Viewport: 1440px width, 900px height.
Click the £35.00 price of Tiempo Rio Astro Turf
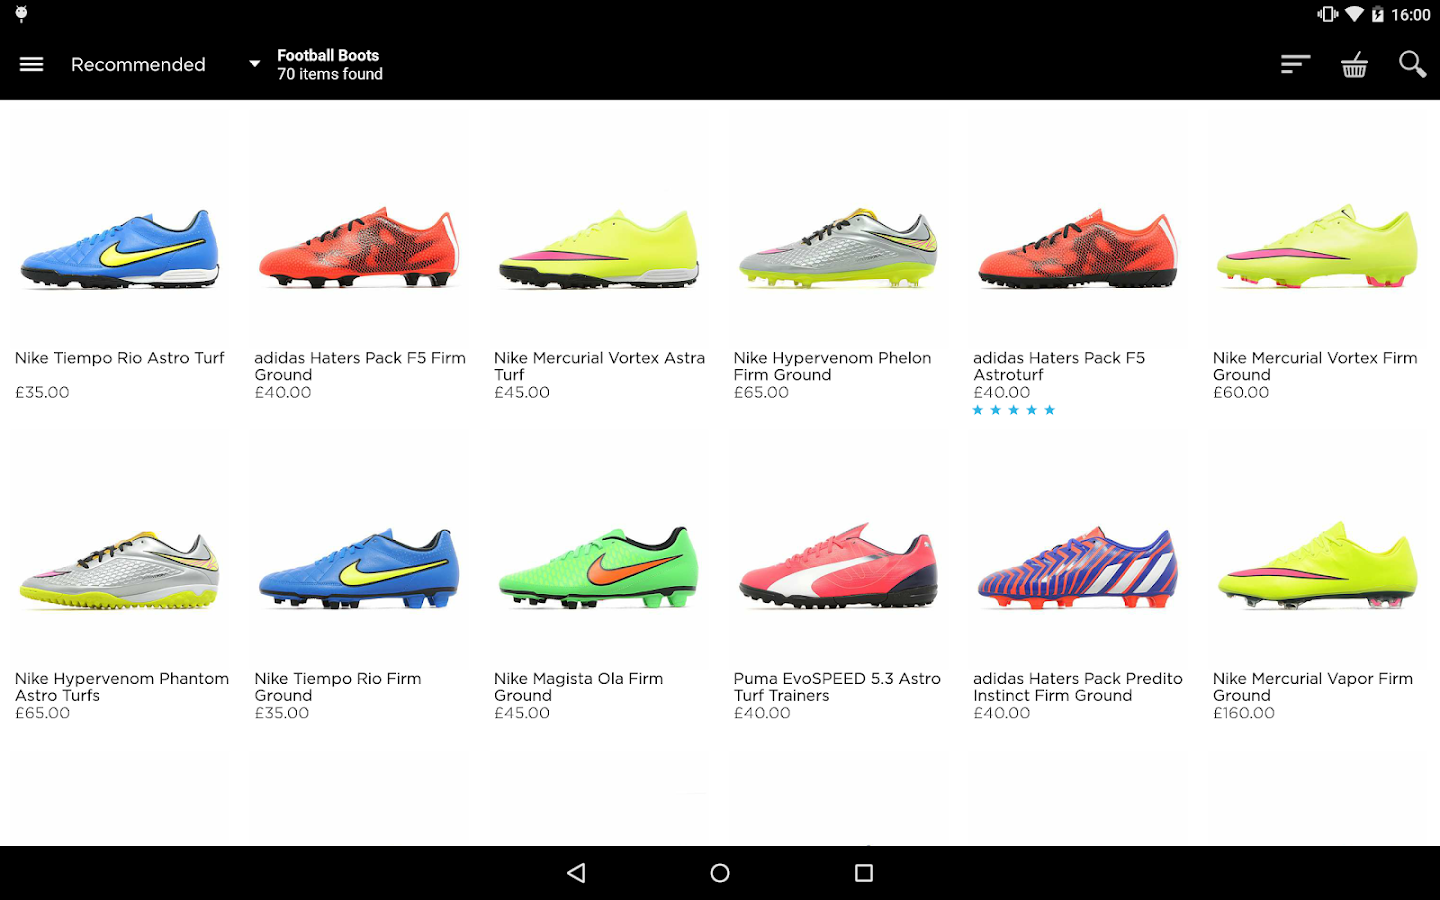42,392
